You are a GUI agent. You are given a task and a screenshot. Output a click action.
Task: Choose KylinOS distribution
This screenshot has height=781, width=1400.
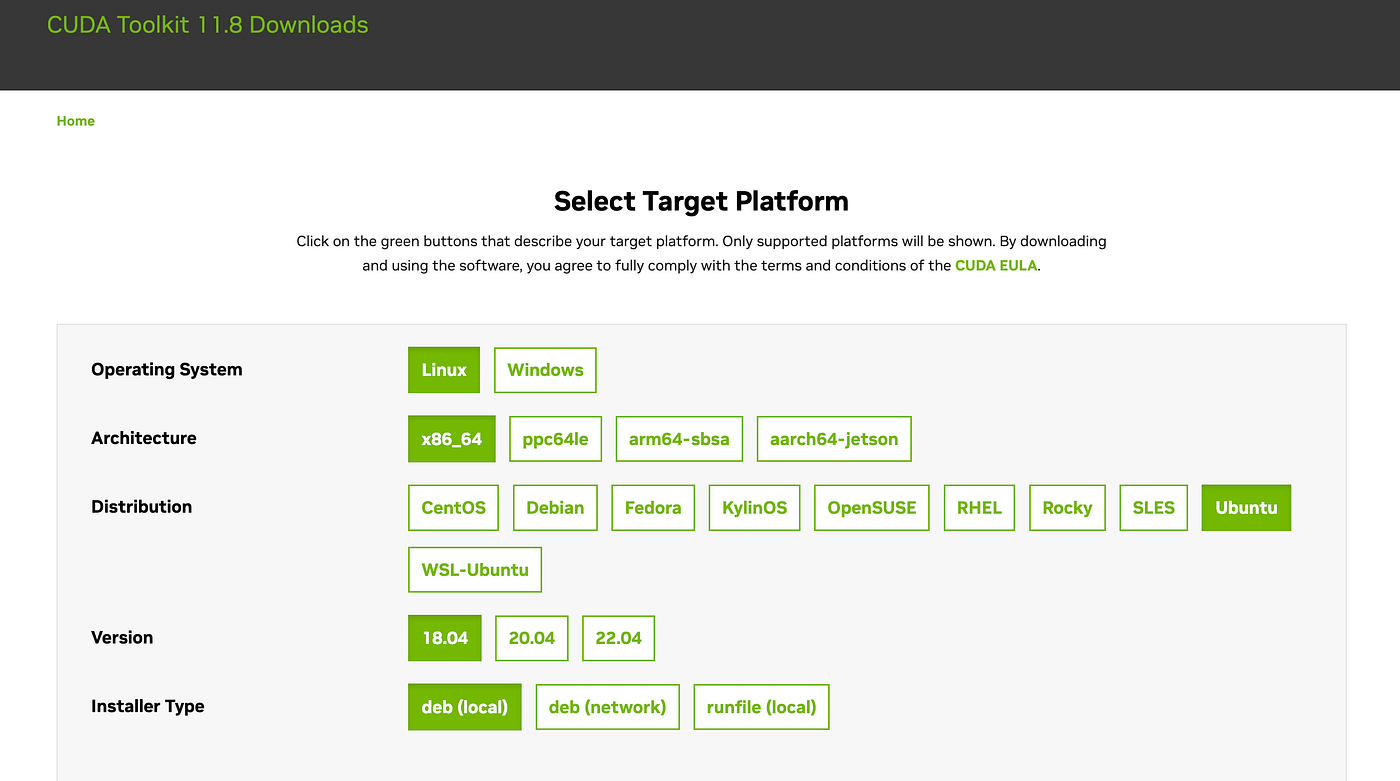pos(755,508)
